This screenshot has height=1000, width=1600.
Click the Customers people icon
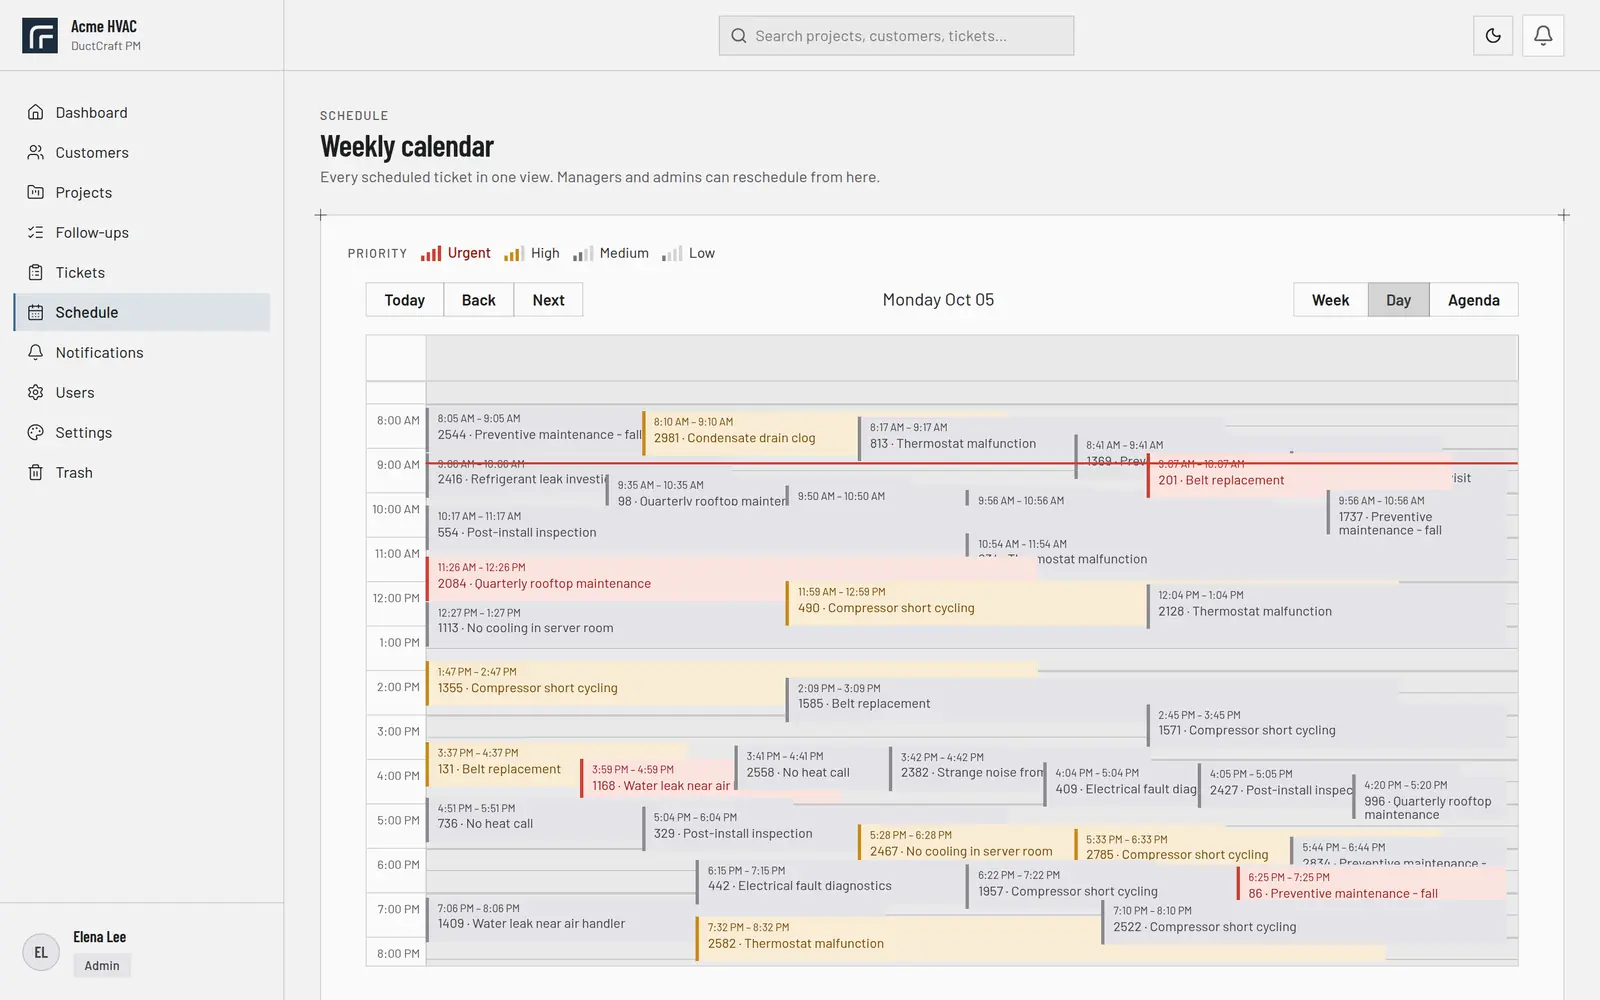pos(36,152)
